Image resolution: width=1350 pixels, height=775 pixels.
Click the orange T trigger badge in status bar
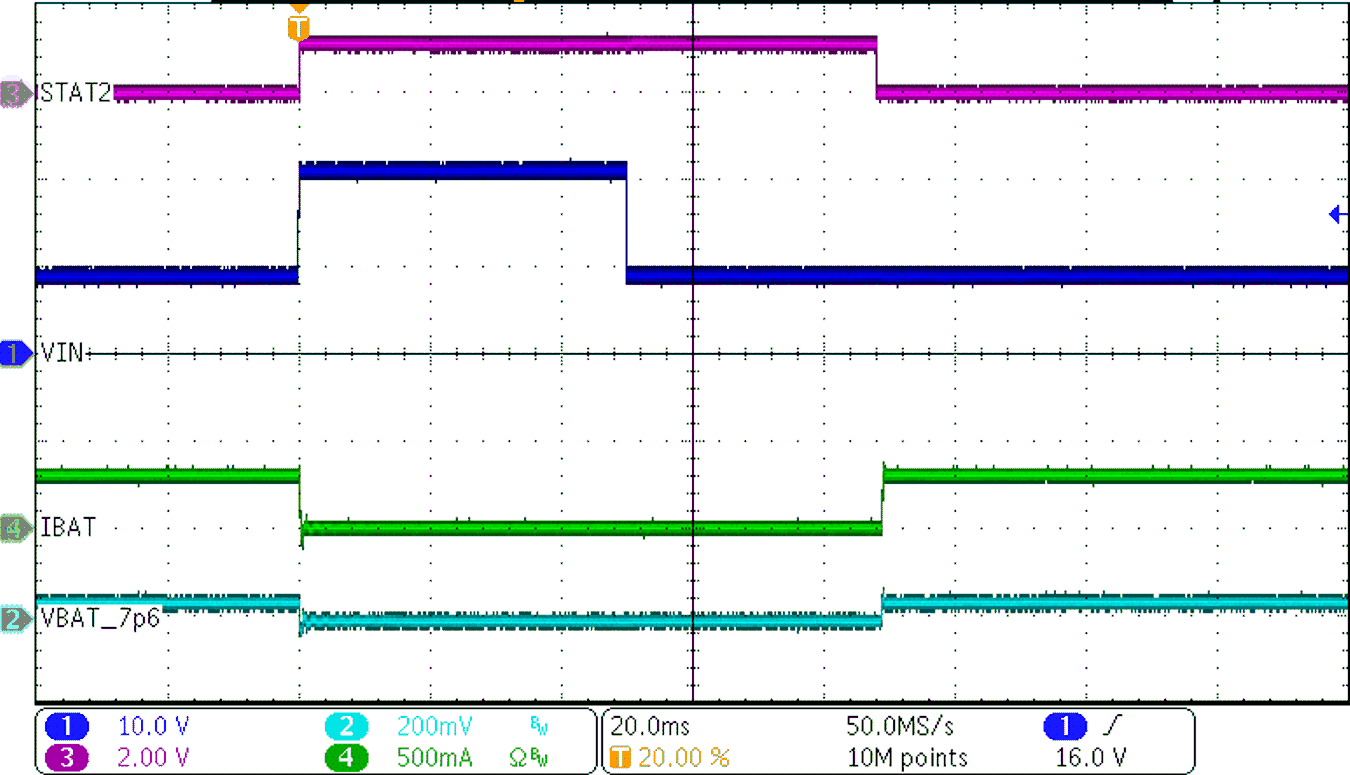[x=622, y=757]
